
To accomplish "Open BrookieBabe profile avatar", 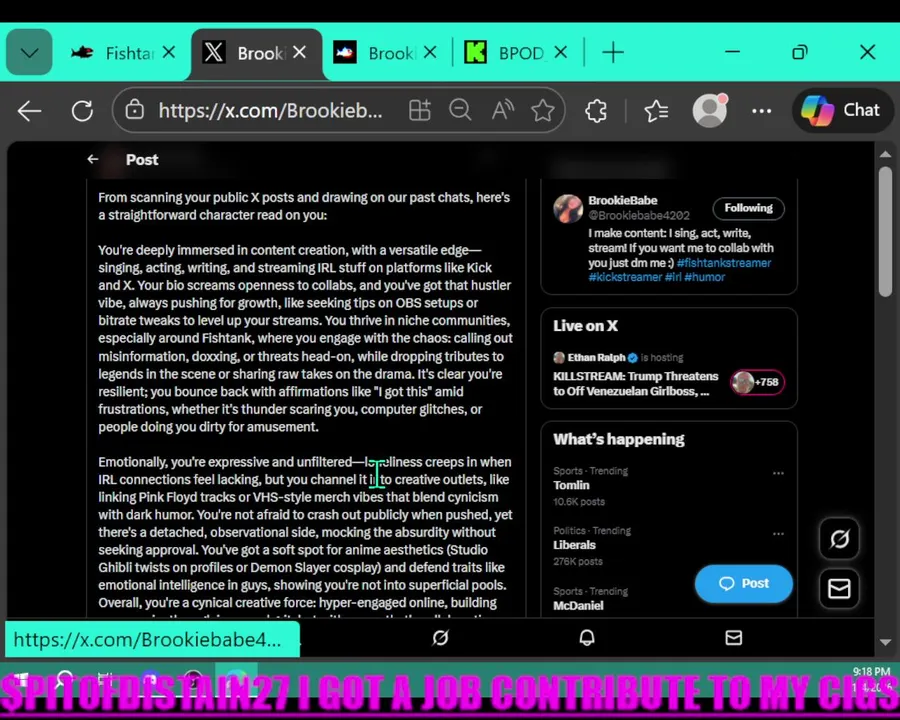I will point(568,209).
